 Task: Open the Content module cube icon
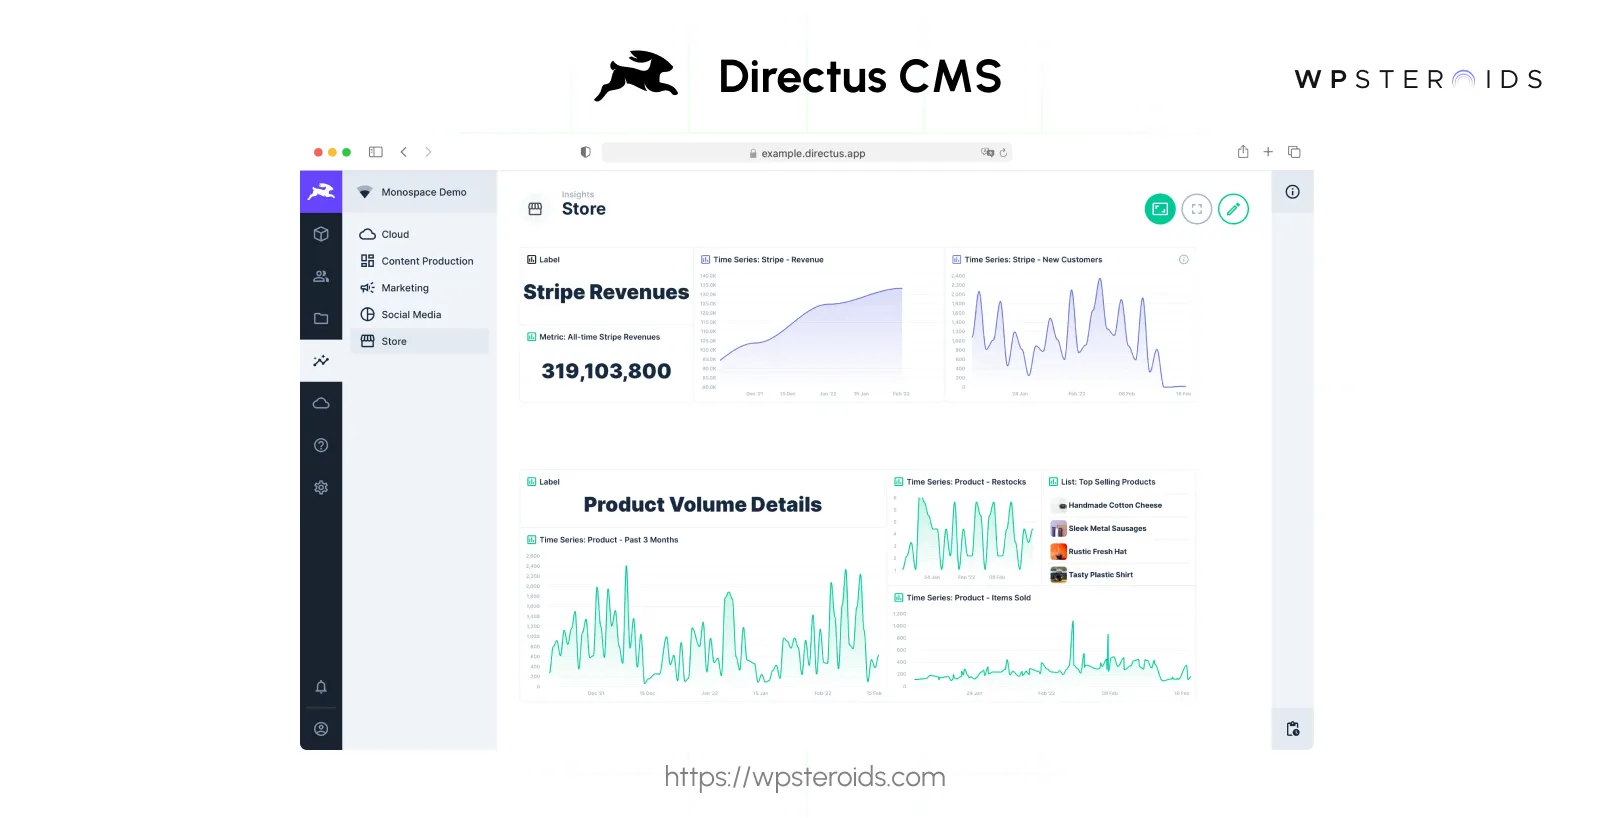pos(321,234)
